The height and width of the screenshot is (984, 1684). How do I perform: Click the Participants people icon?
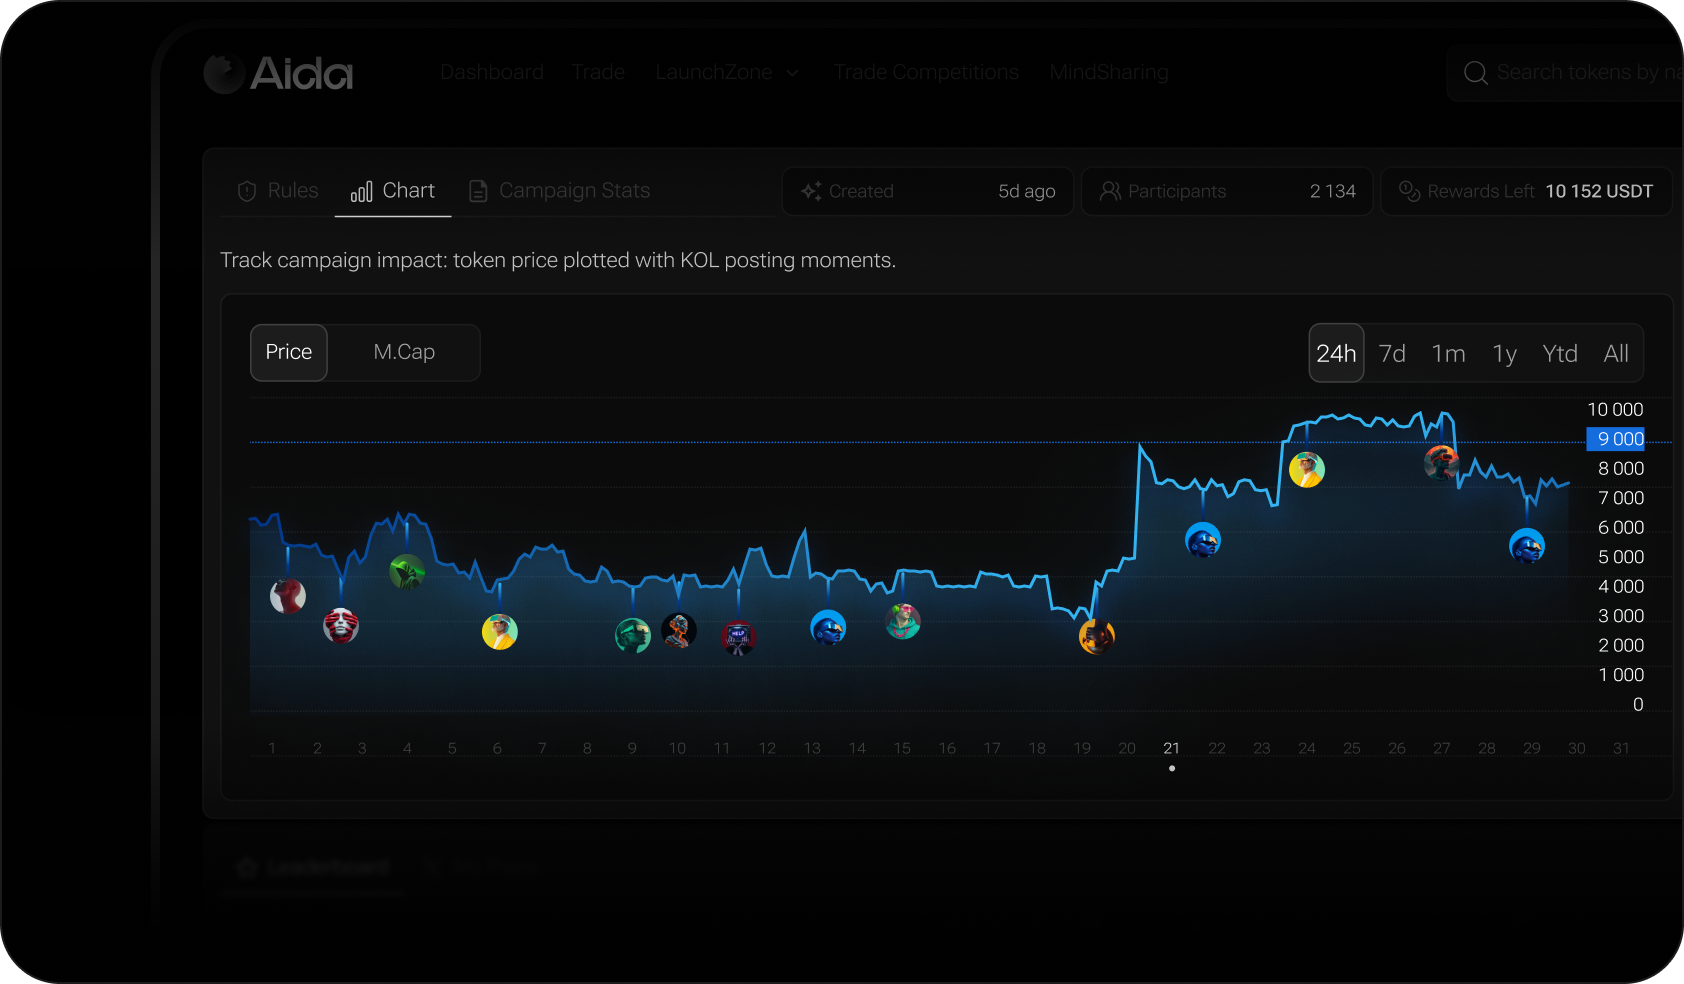(x=1110, y=191)
